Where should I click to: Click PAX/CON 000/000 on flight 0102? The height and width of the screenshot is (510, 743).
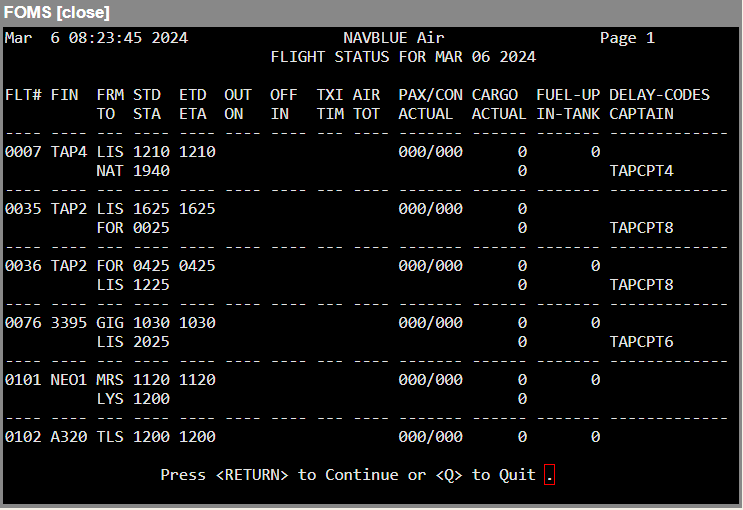tap(430, 437)
